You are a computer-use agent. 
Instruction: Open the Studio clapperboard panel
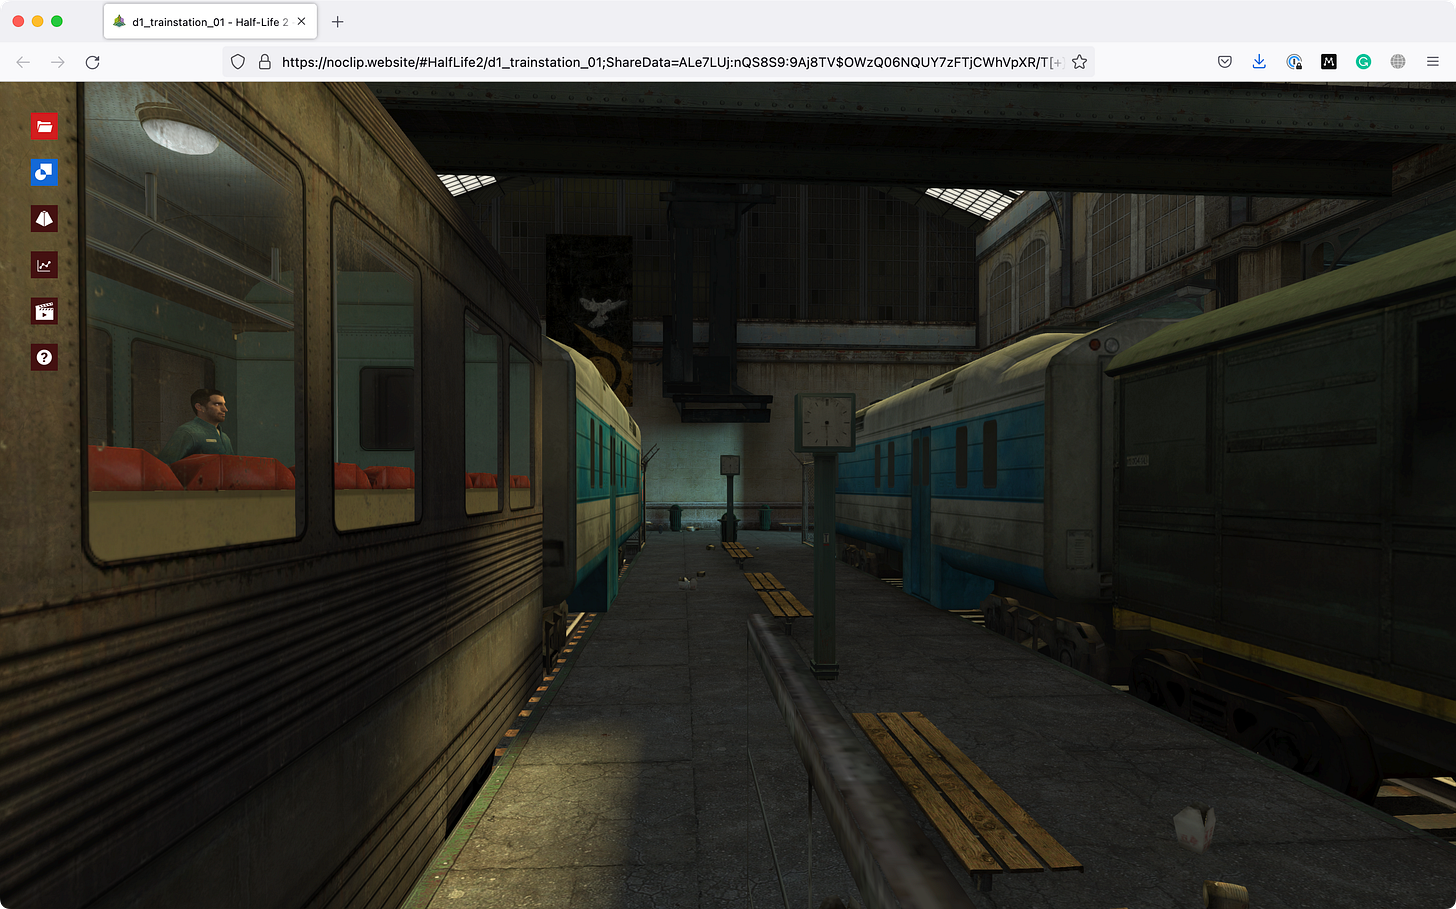tap(44, 311)
